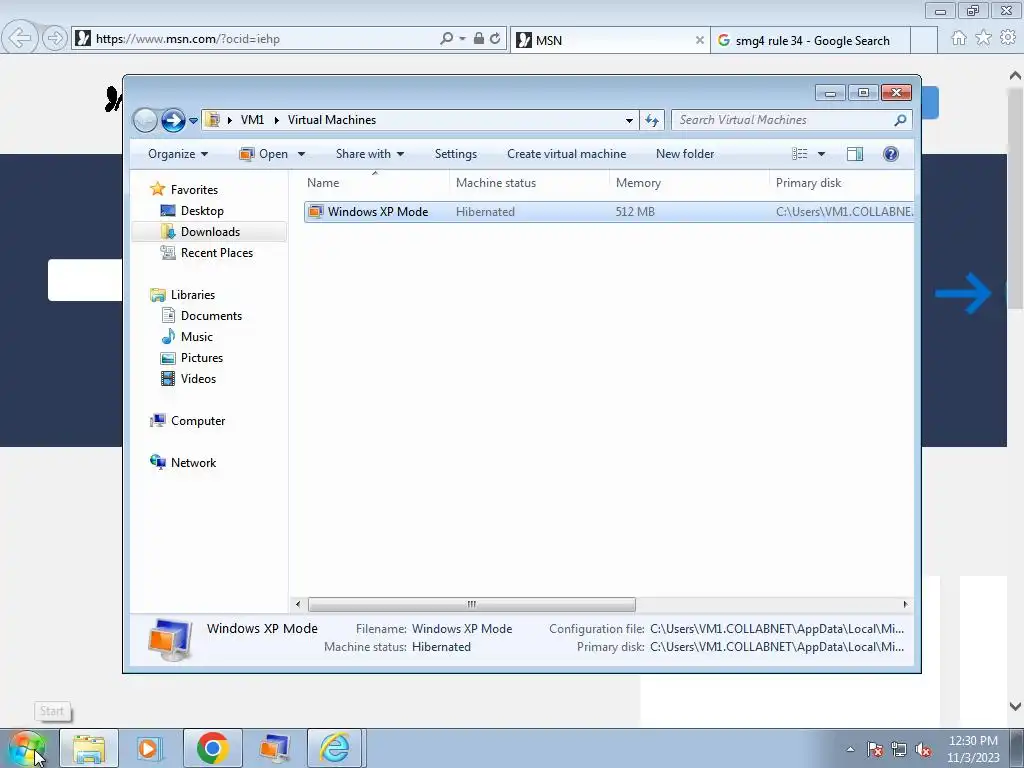Click the search magnifier in Explorer
Viewport: 1024px width, 768px height.
point(901,120)
